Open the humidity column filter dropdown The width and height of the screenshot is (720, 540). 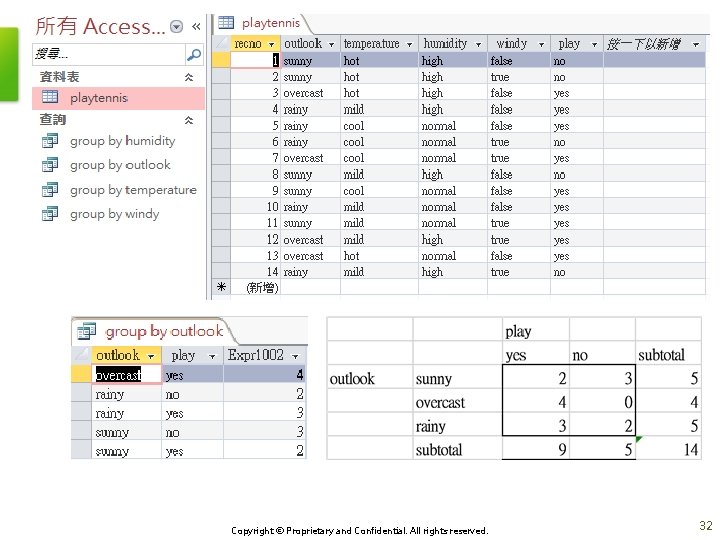[x=478, y=45]
